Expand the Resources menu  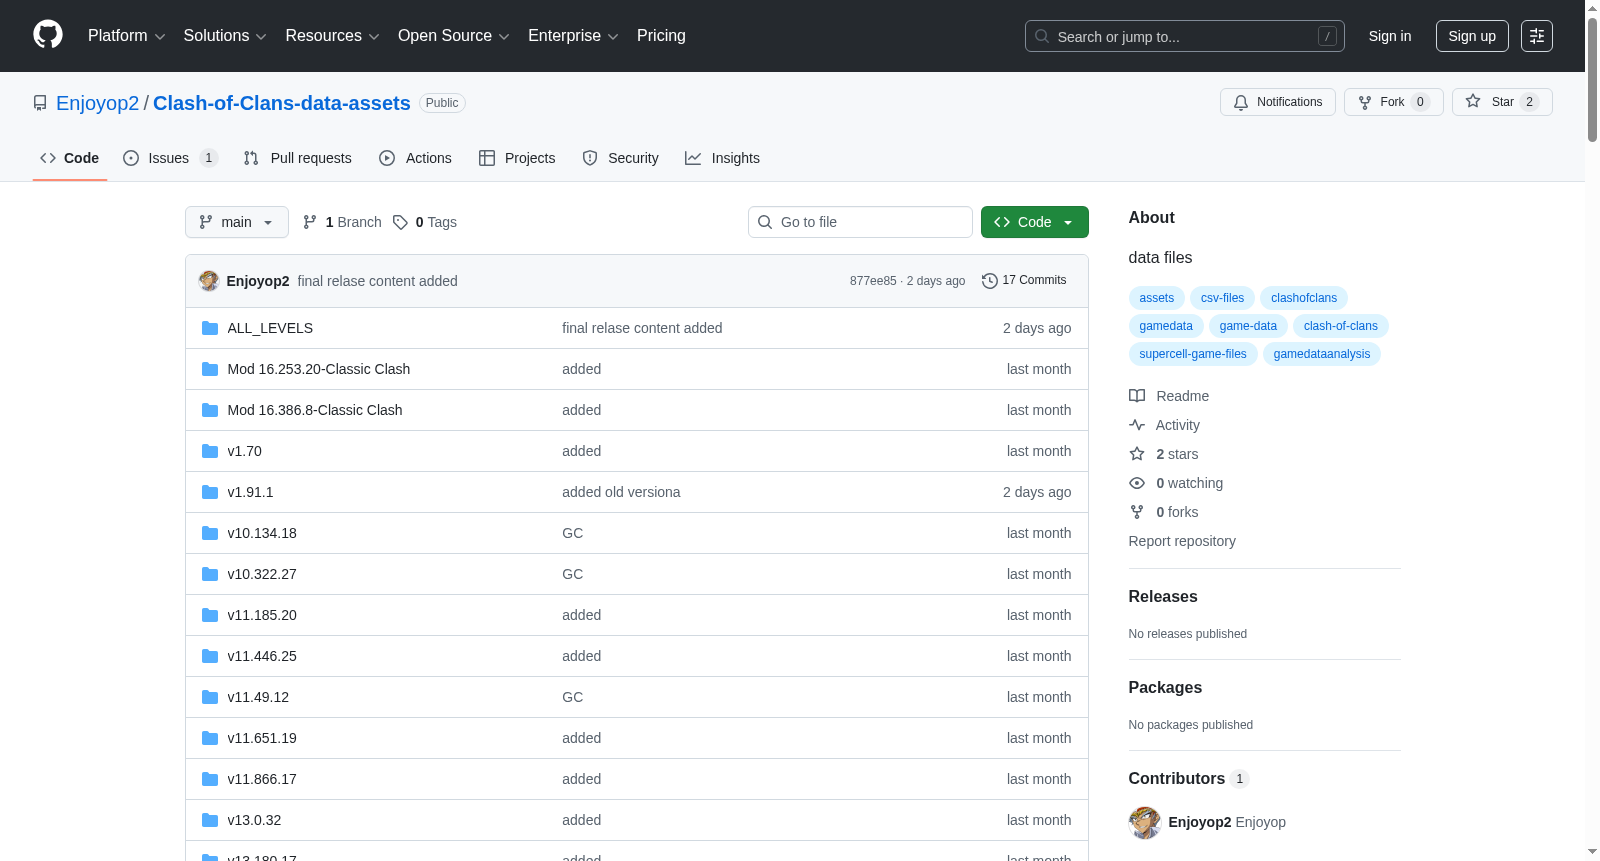(332, 36)
